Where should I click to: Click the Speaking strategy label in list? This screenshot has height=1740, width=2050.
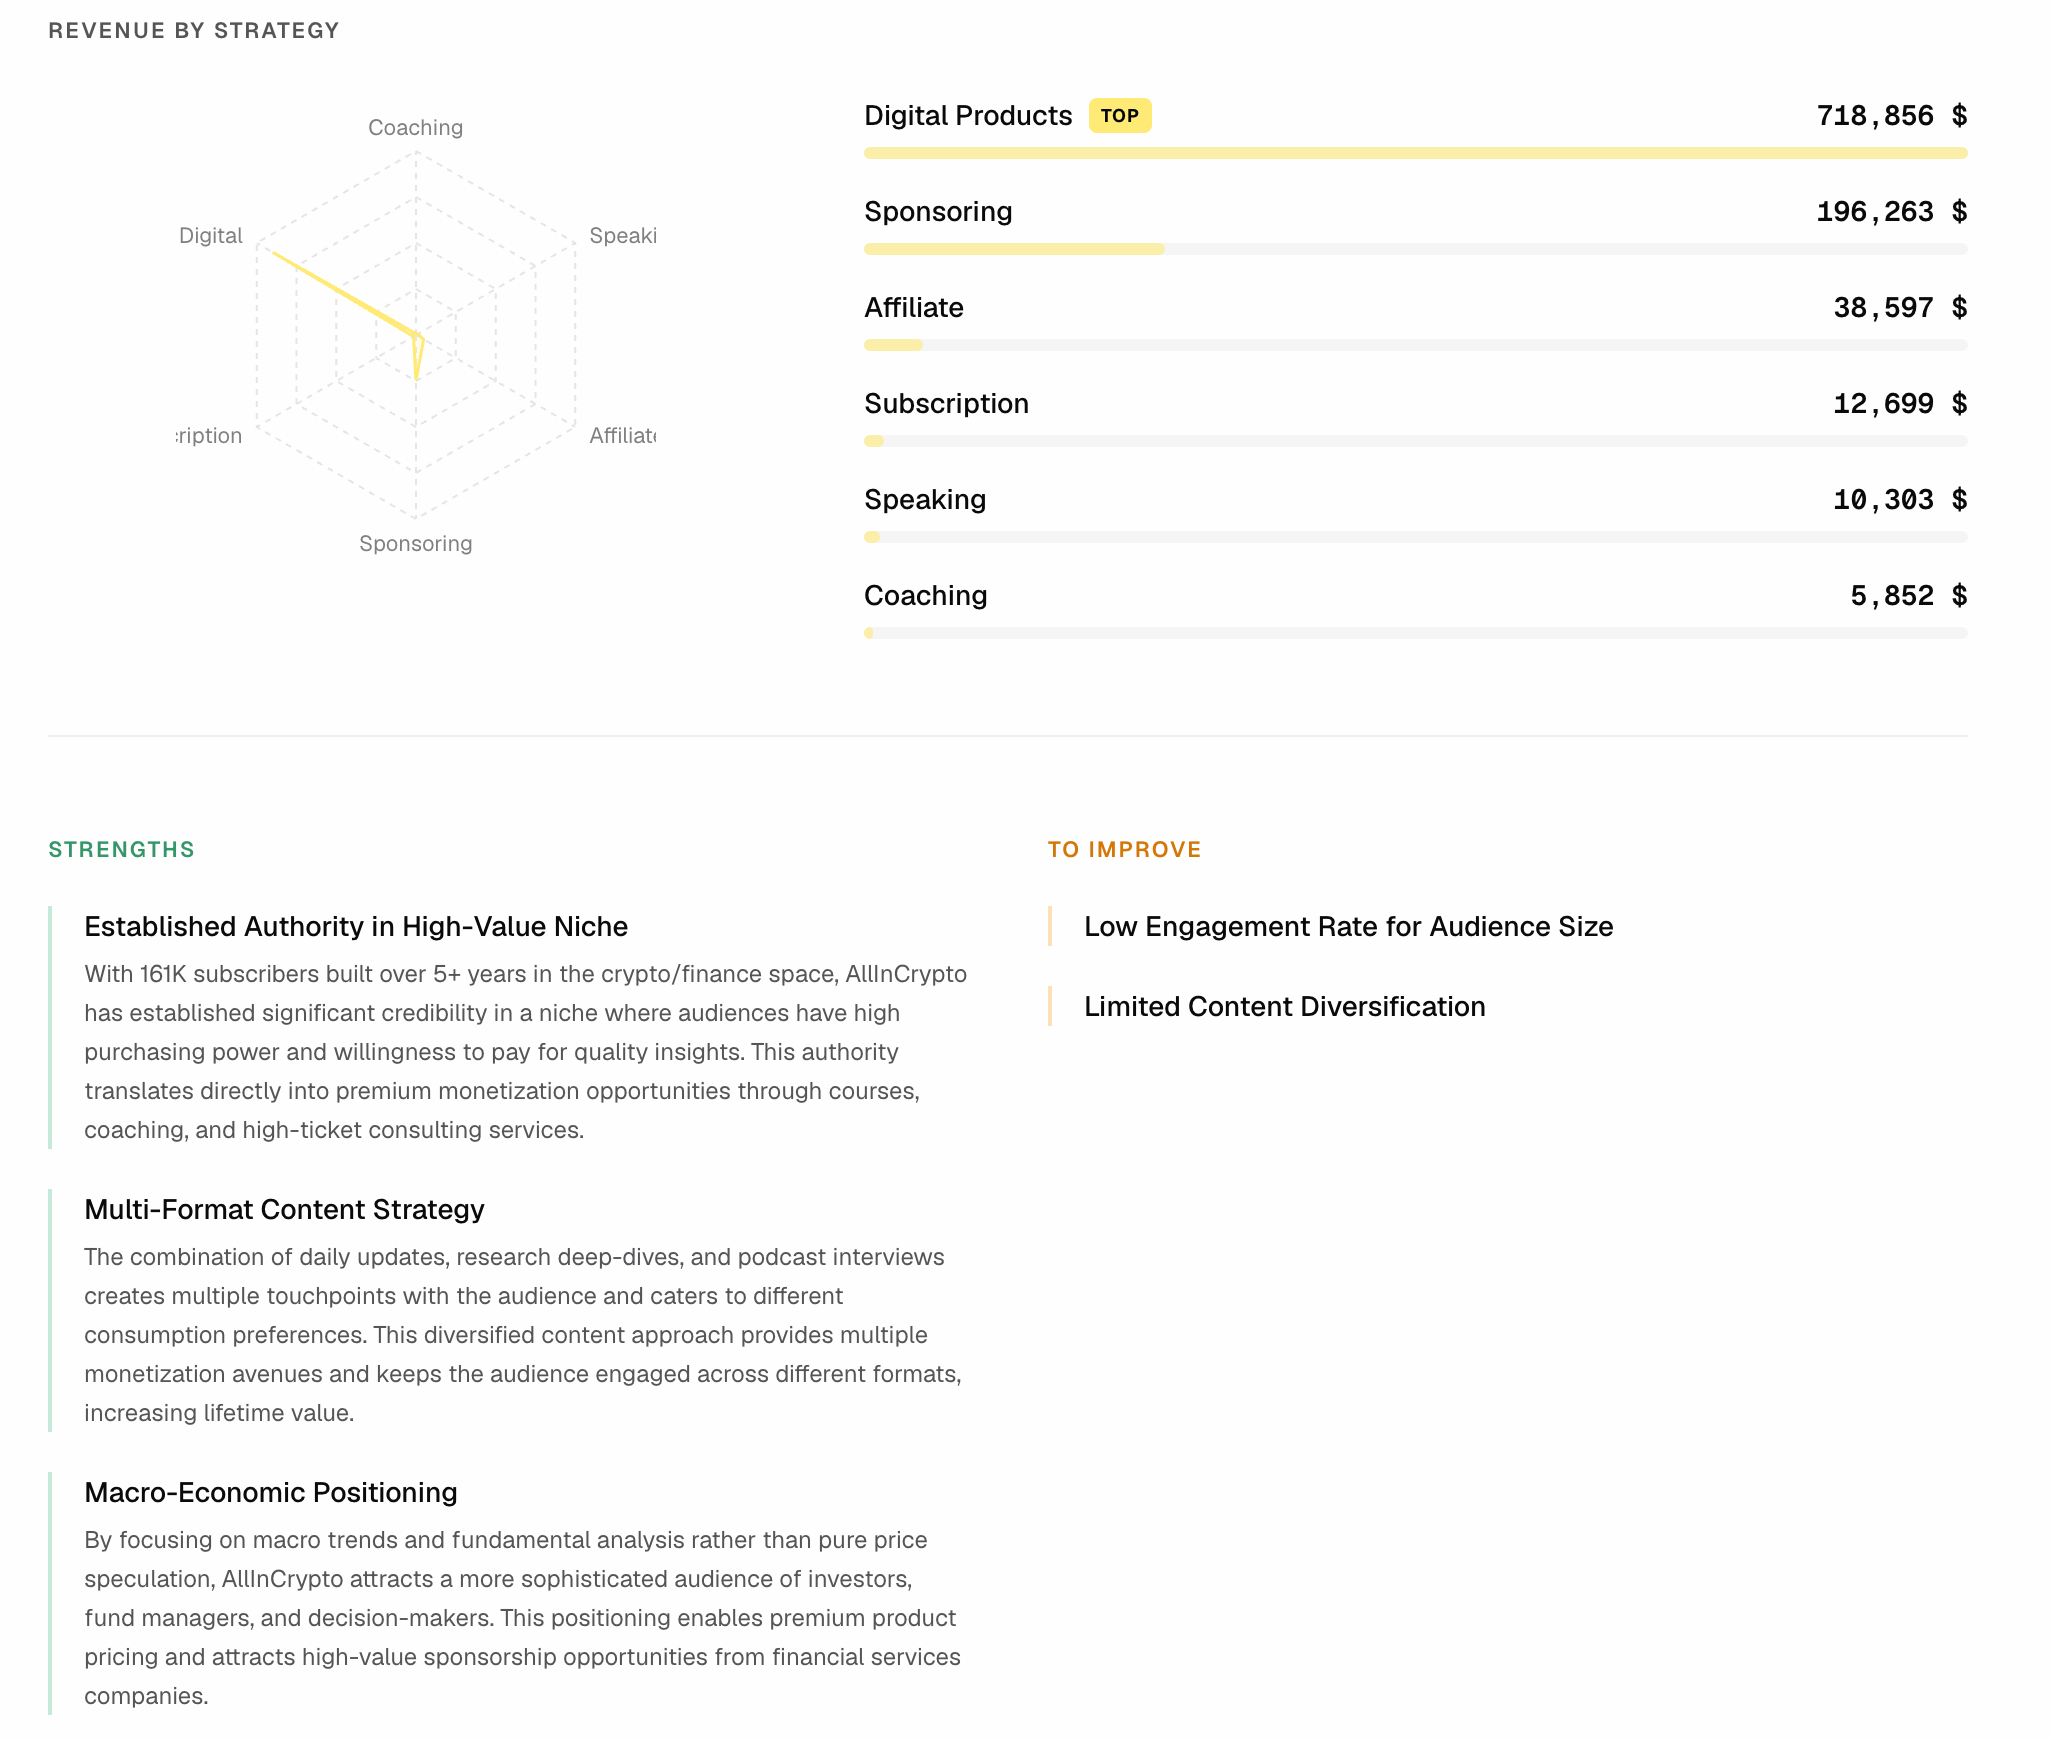coord(924,500)
